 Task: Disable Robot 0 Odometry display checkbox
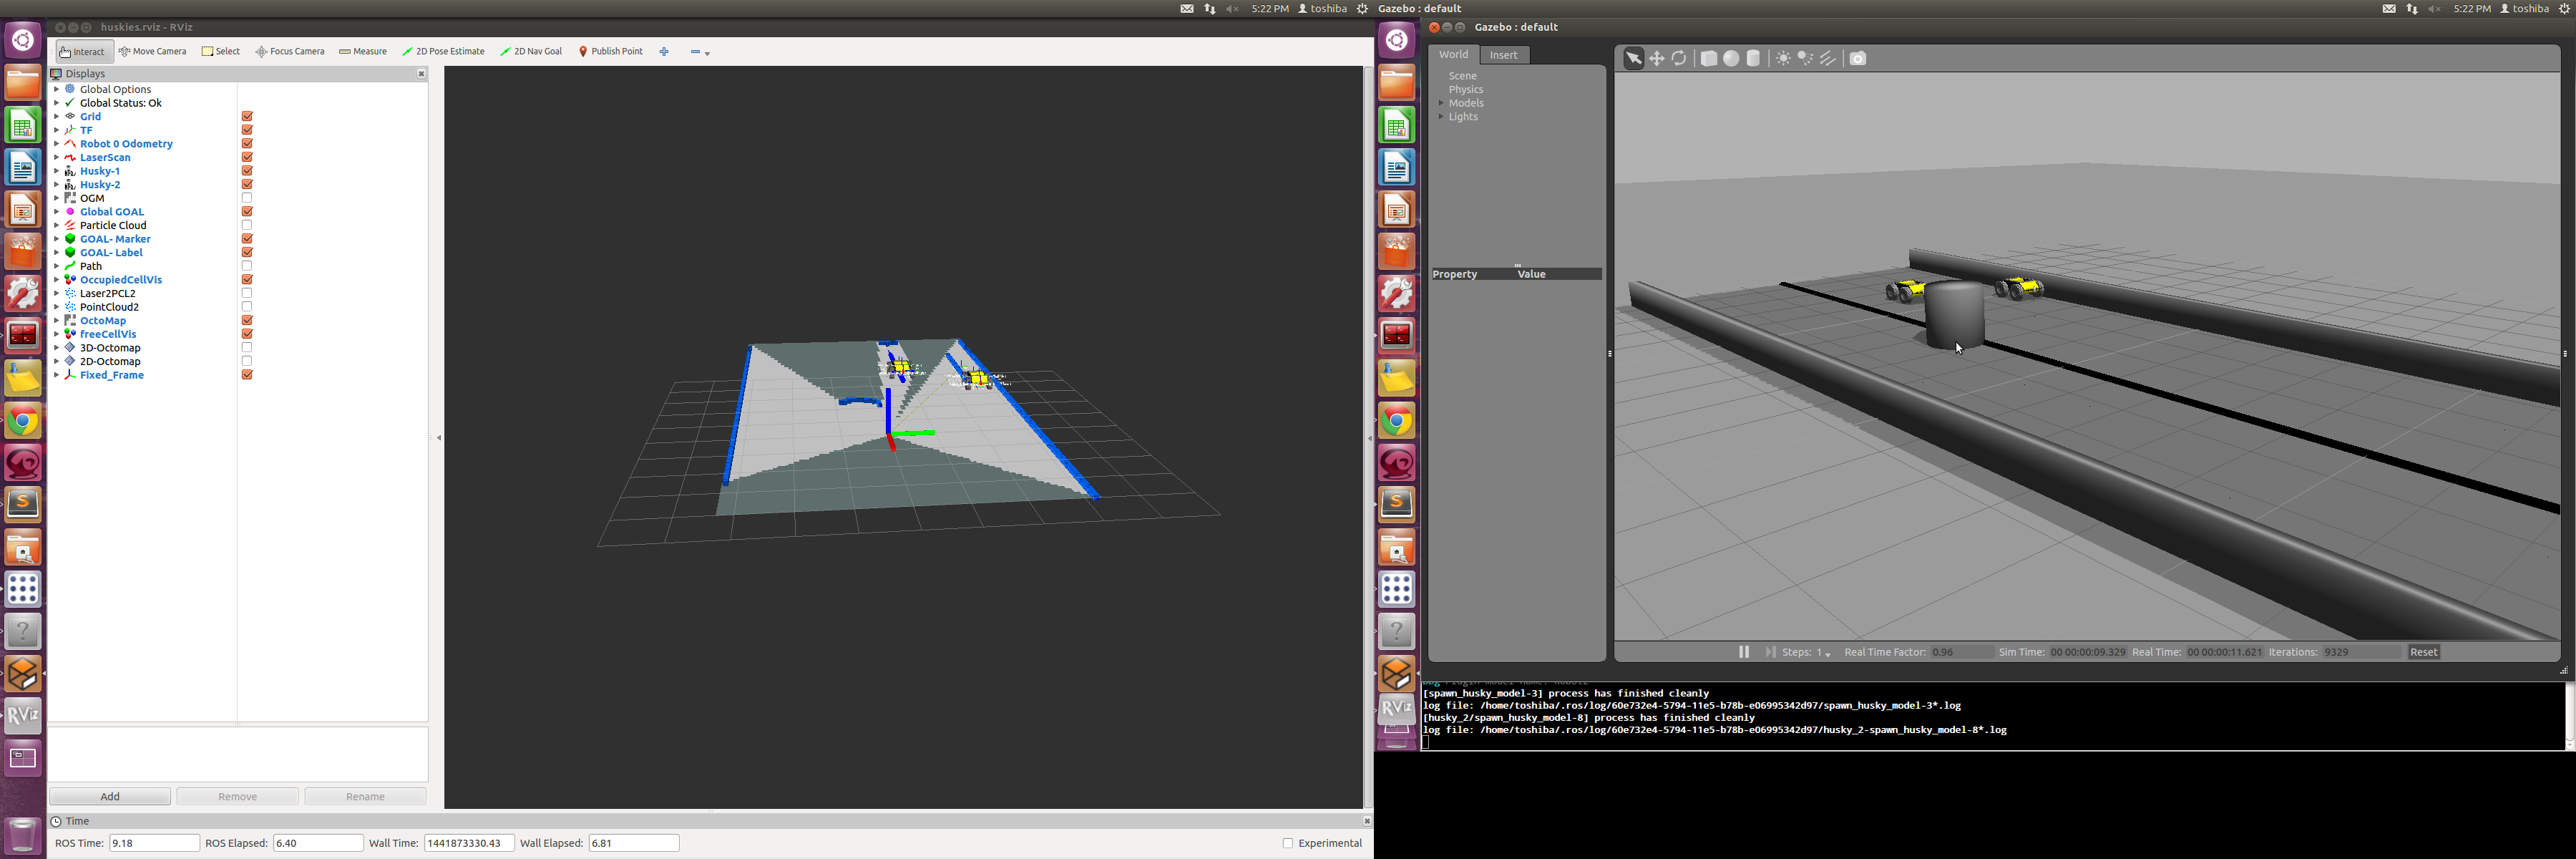coord(247,144)
